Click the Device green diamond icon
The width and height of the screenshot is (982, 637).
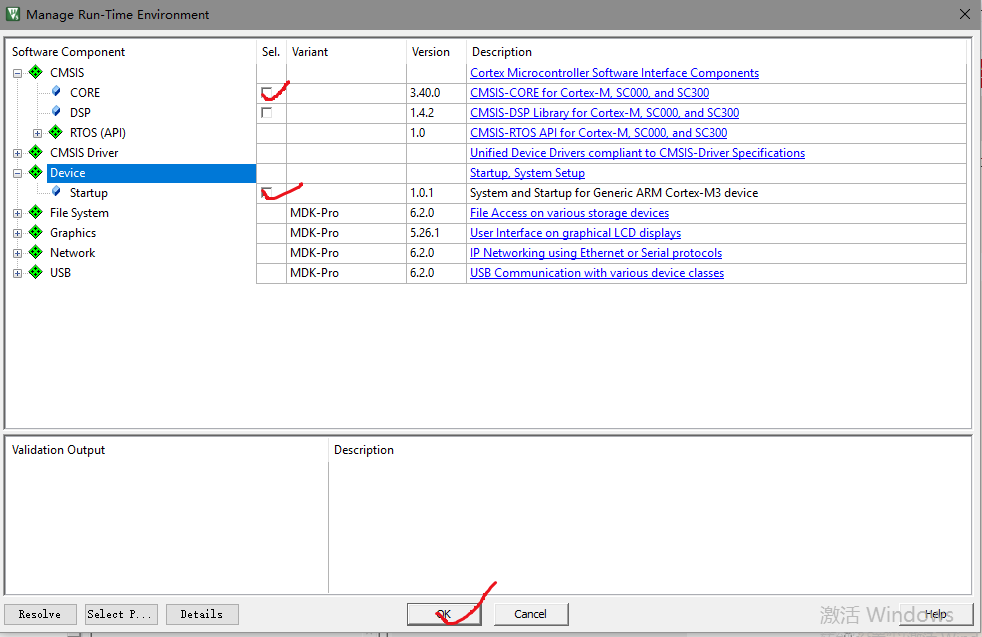(x=36, y=172)
